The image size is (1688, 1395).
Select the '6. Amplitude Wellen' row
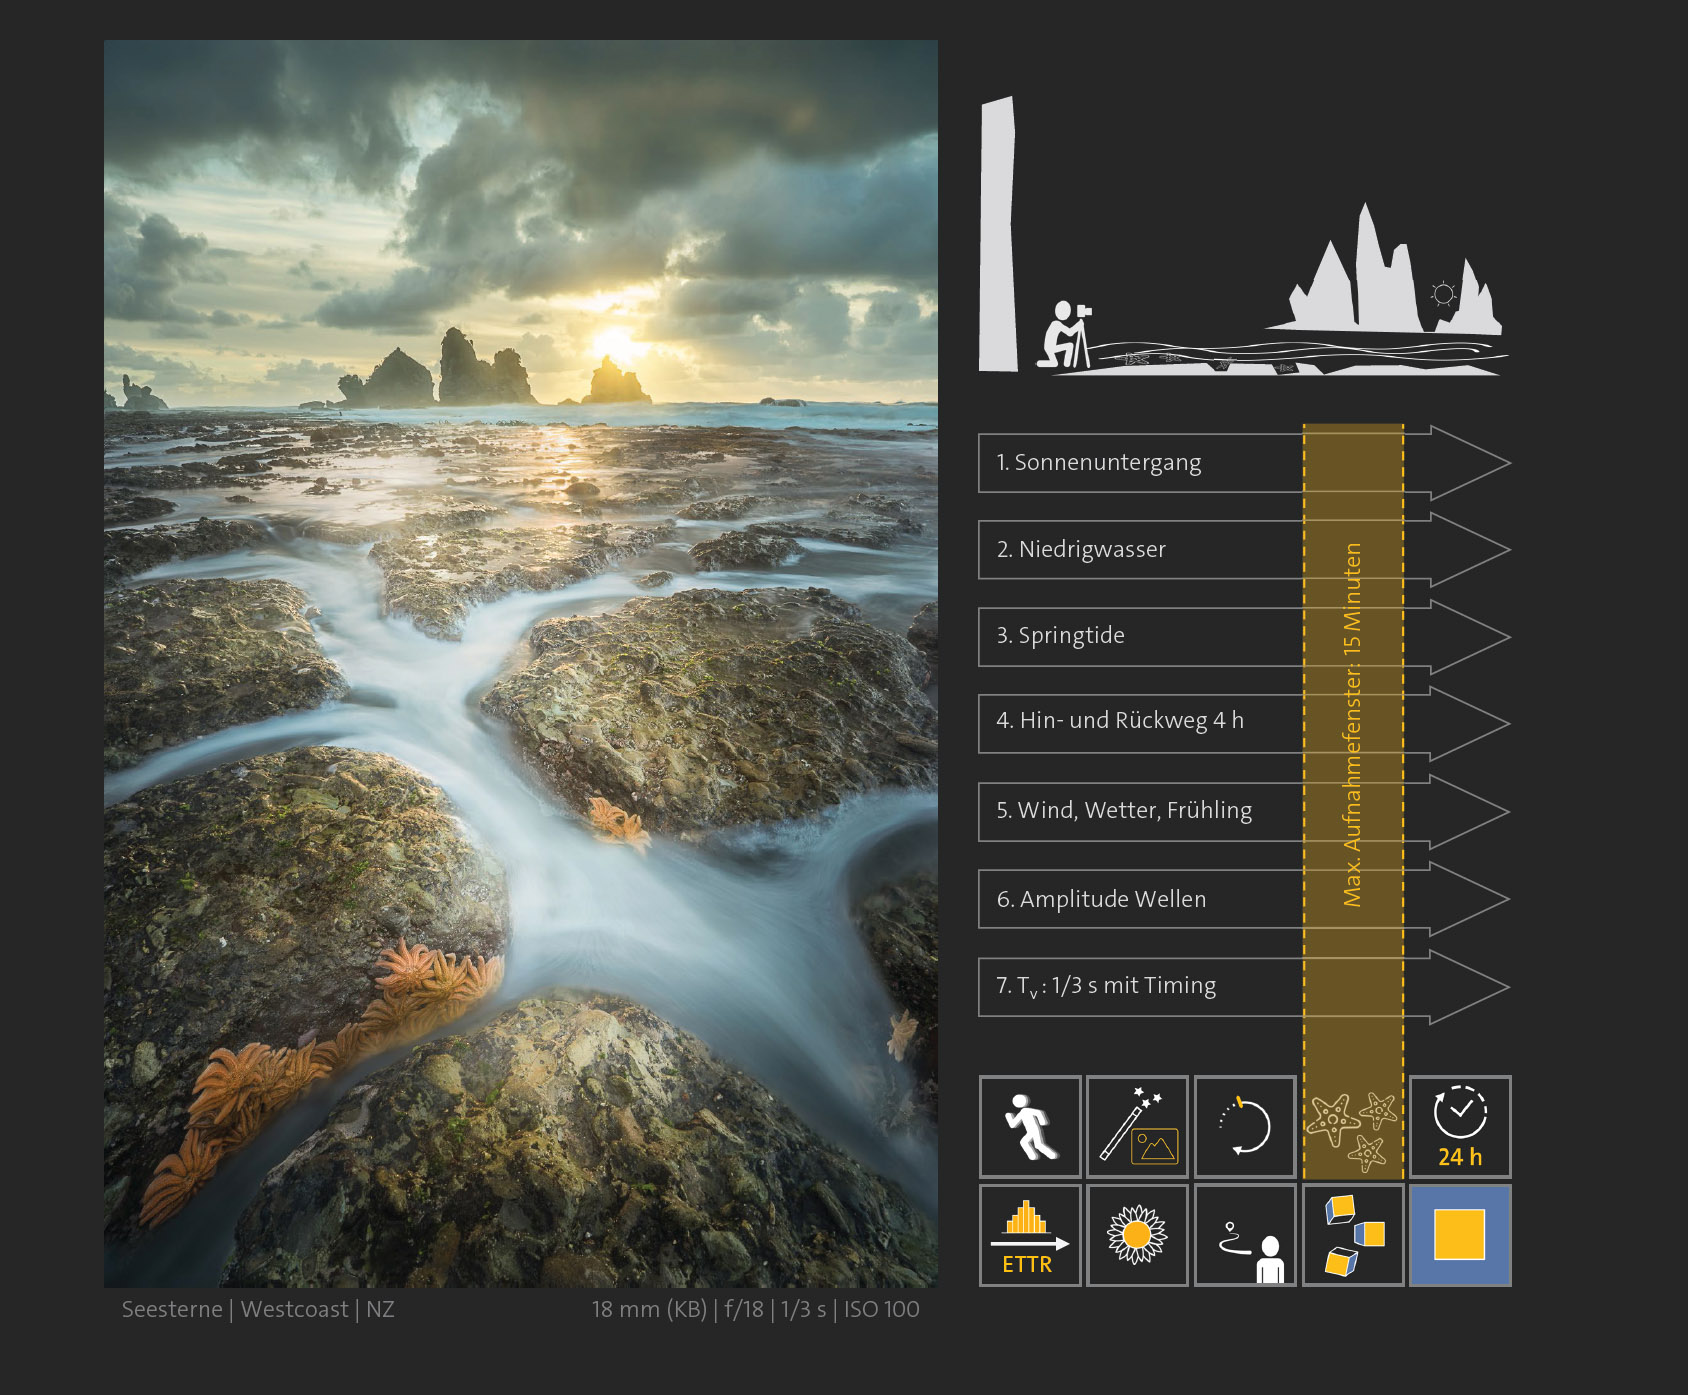[1244, 899]
